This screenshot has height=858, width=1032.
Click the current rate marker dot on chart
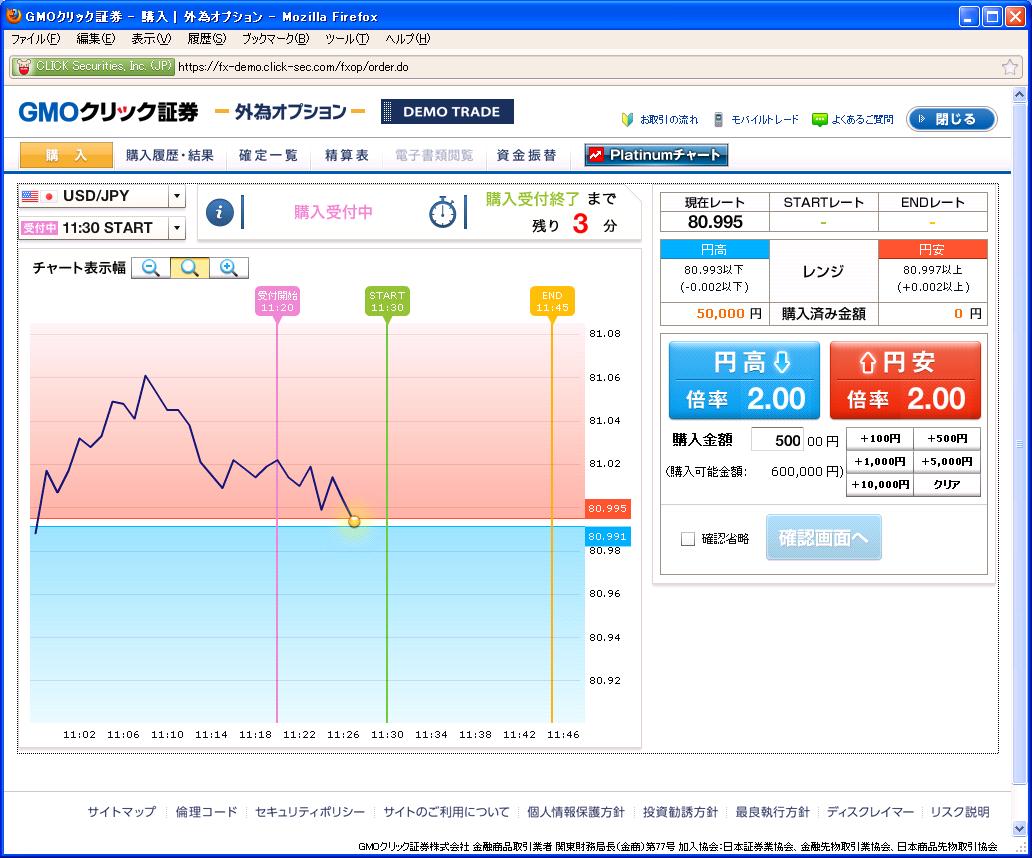point(354,521)
